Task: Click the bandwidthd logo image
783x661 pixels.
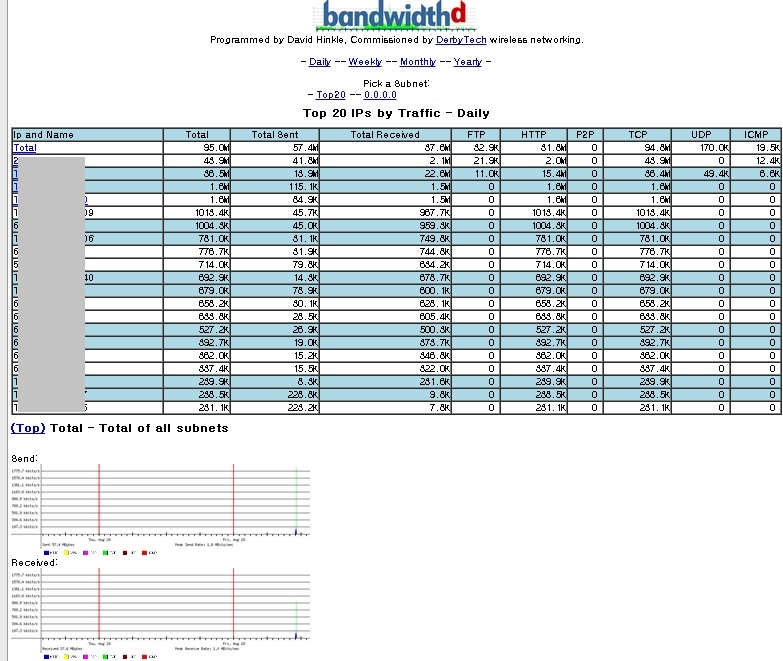Action: coord(396,15)
